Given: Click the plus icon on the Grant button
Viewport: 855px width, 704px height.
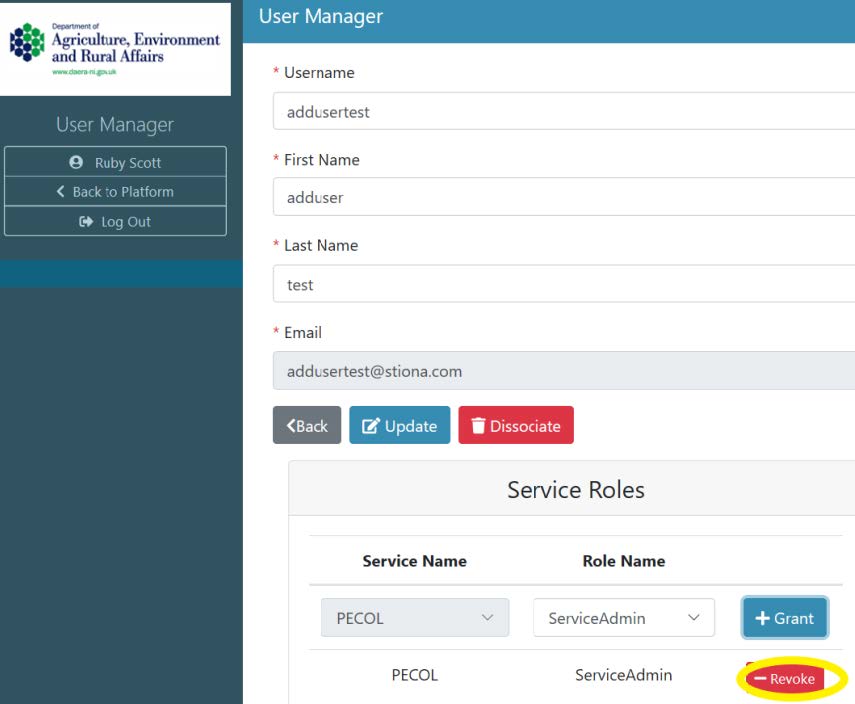Looking at the screenshot, I should (x=763, y=618).
